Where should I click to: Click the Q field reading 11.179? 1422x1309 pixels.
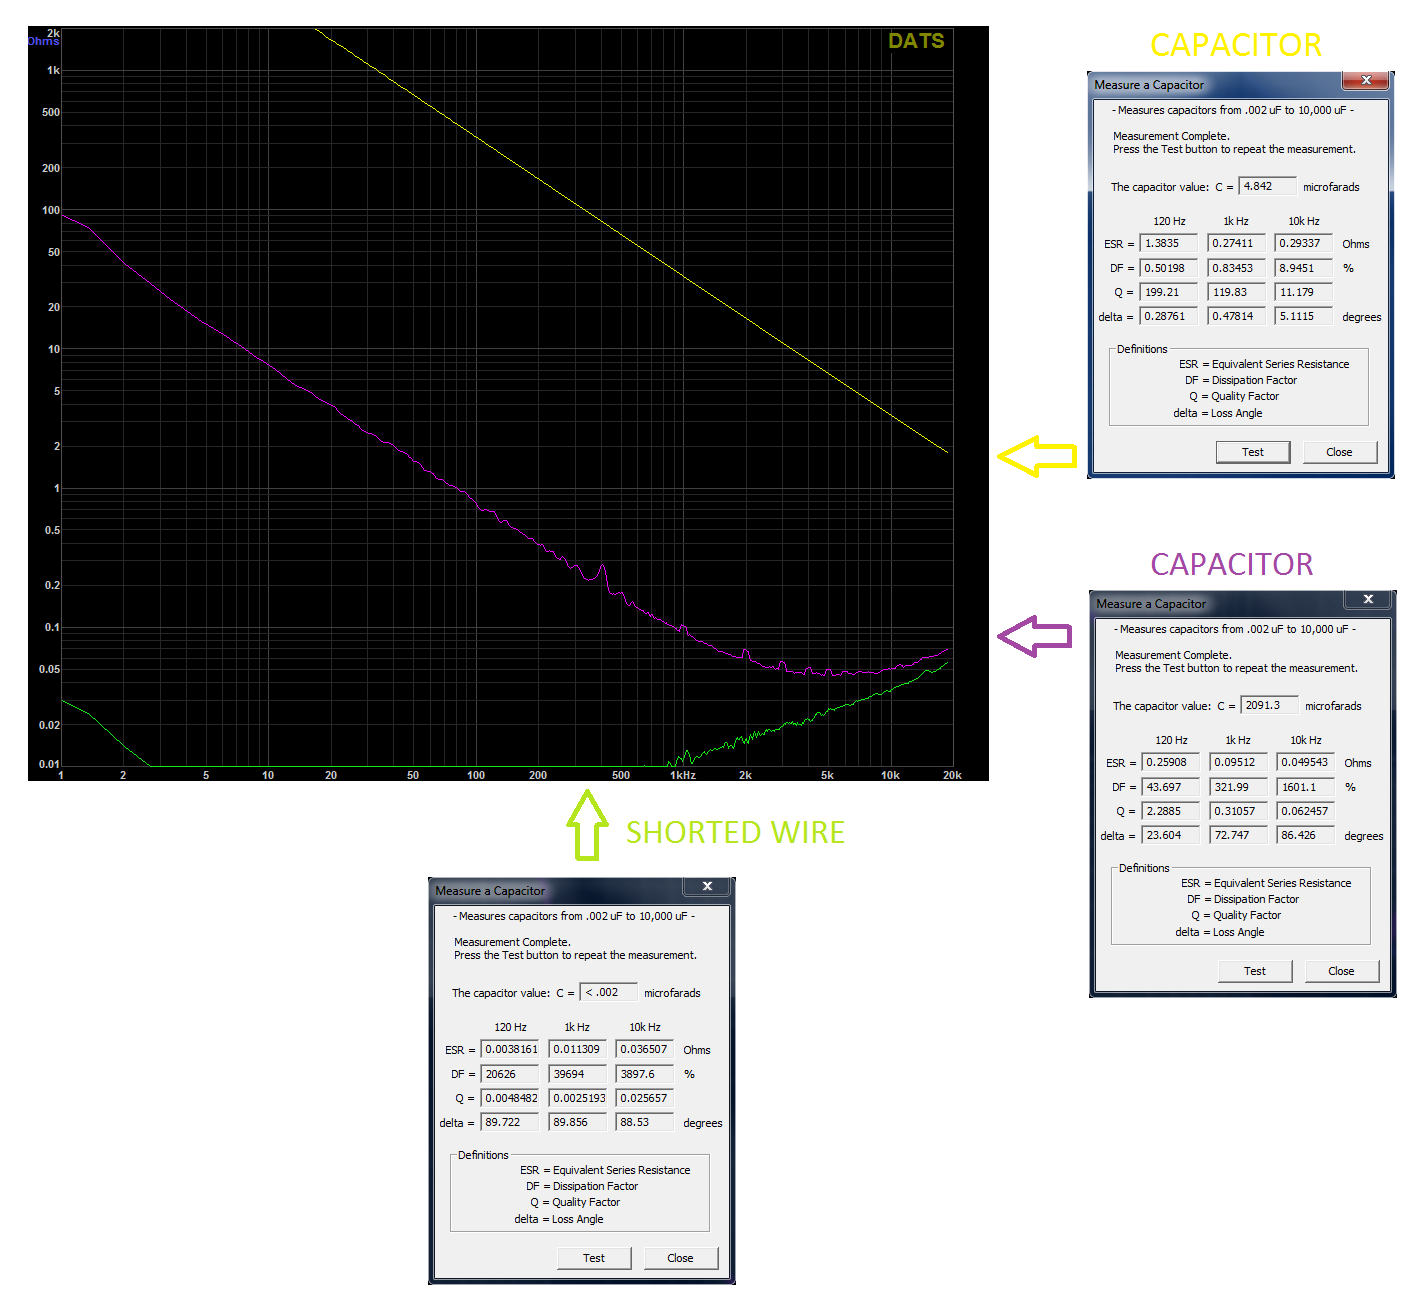(1304, 292)
